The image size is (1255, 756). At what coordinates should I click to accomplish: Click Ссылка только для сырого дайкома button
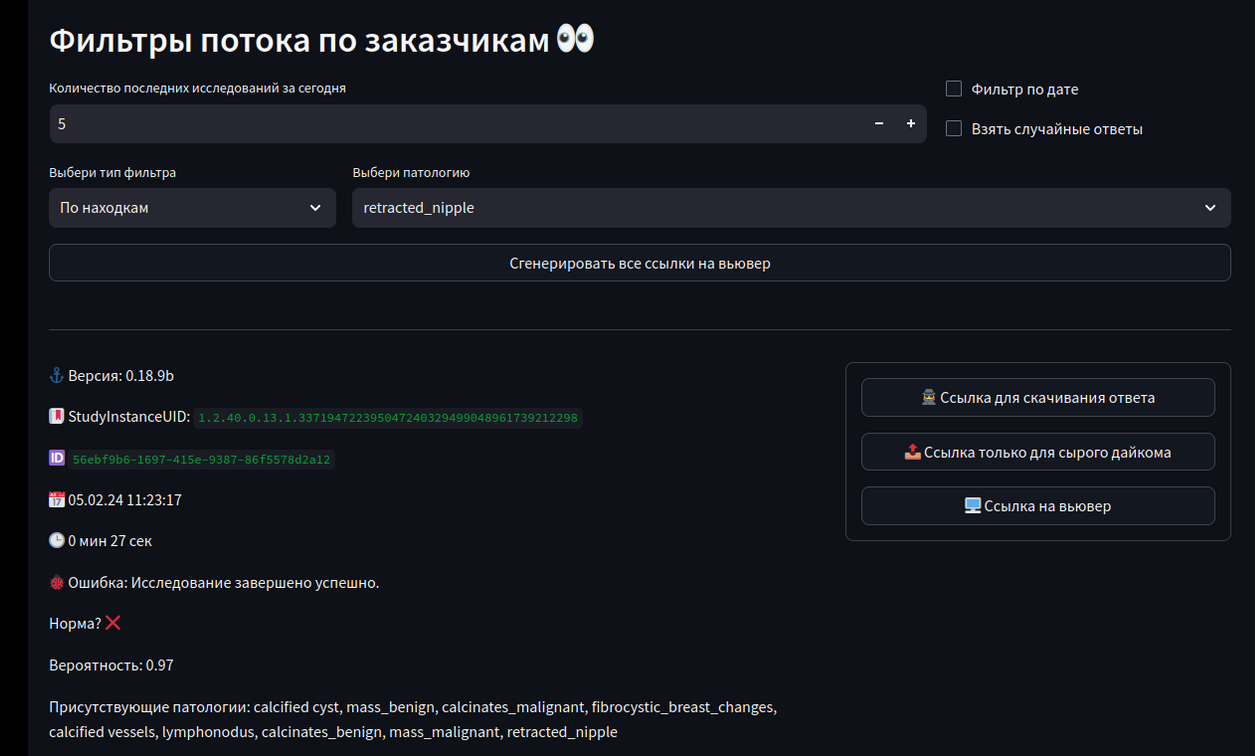pyautogui.click(x=1037, y=452)
